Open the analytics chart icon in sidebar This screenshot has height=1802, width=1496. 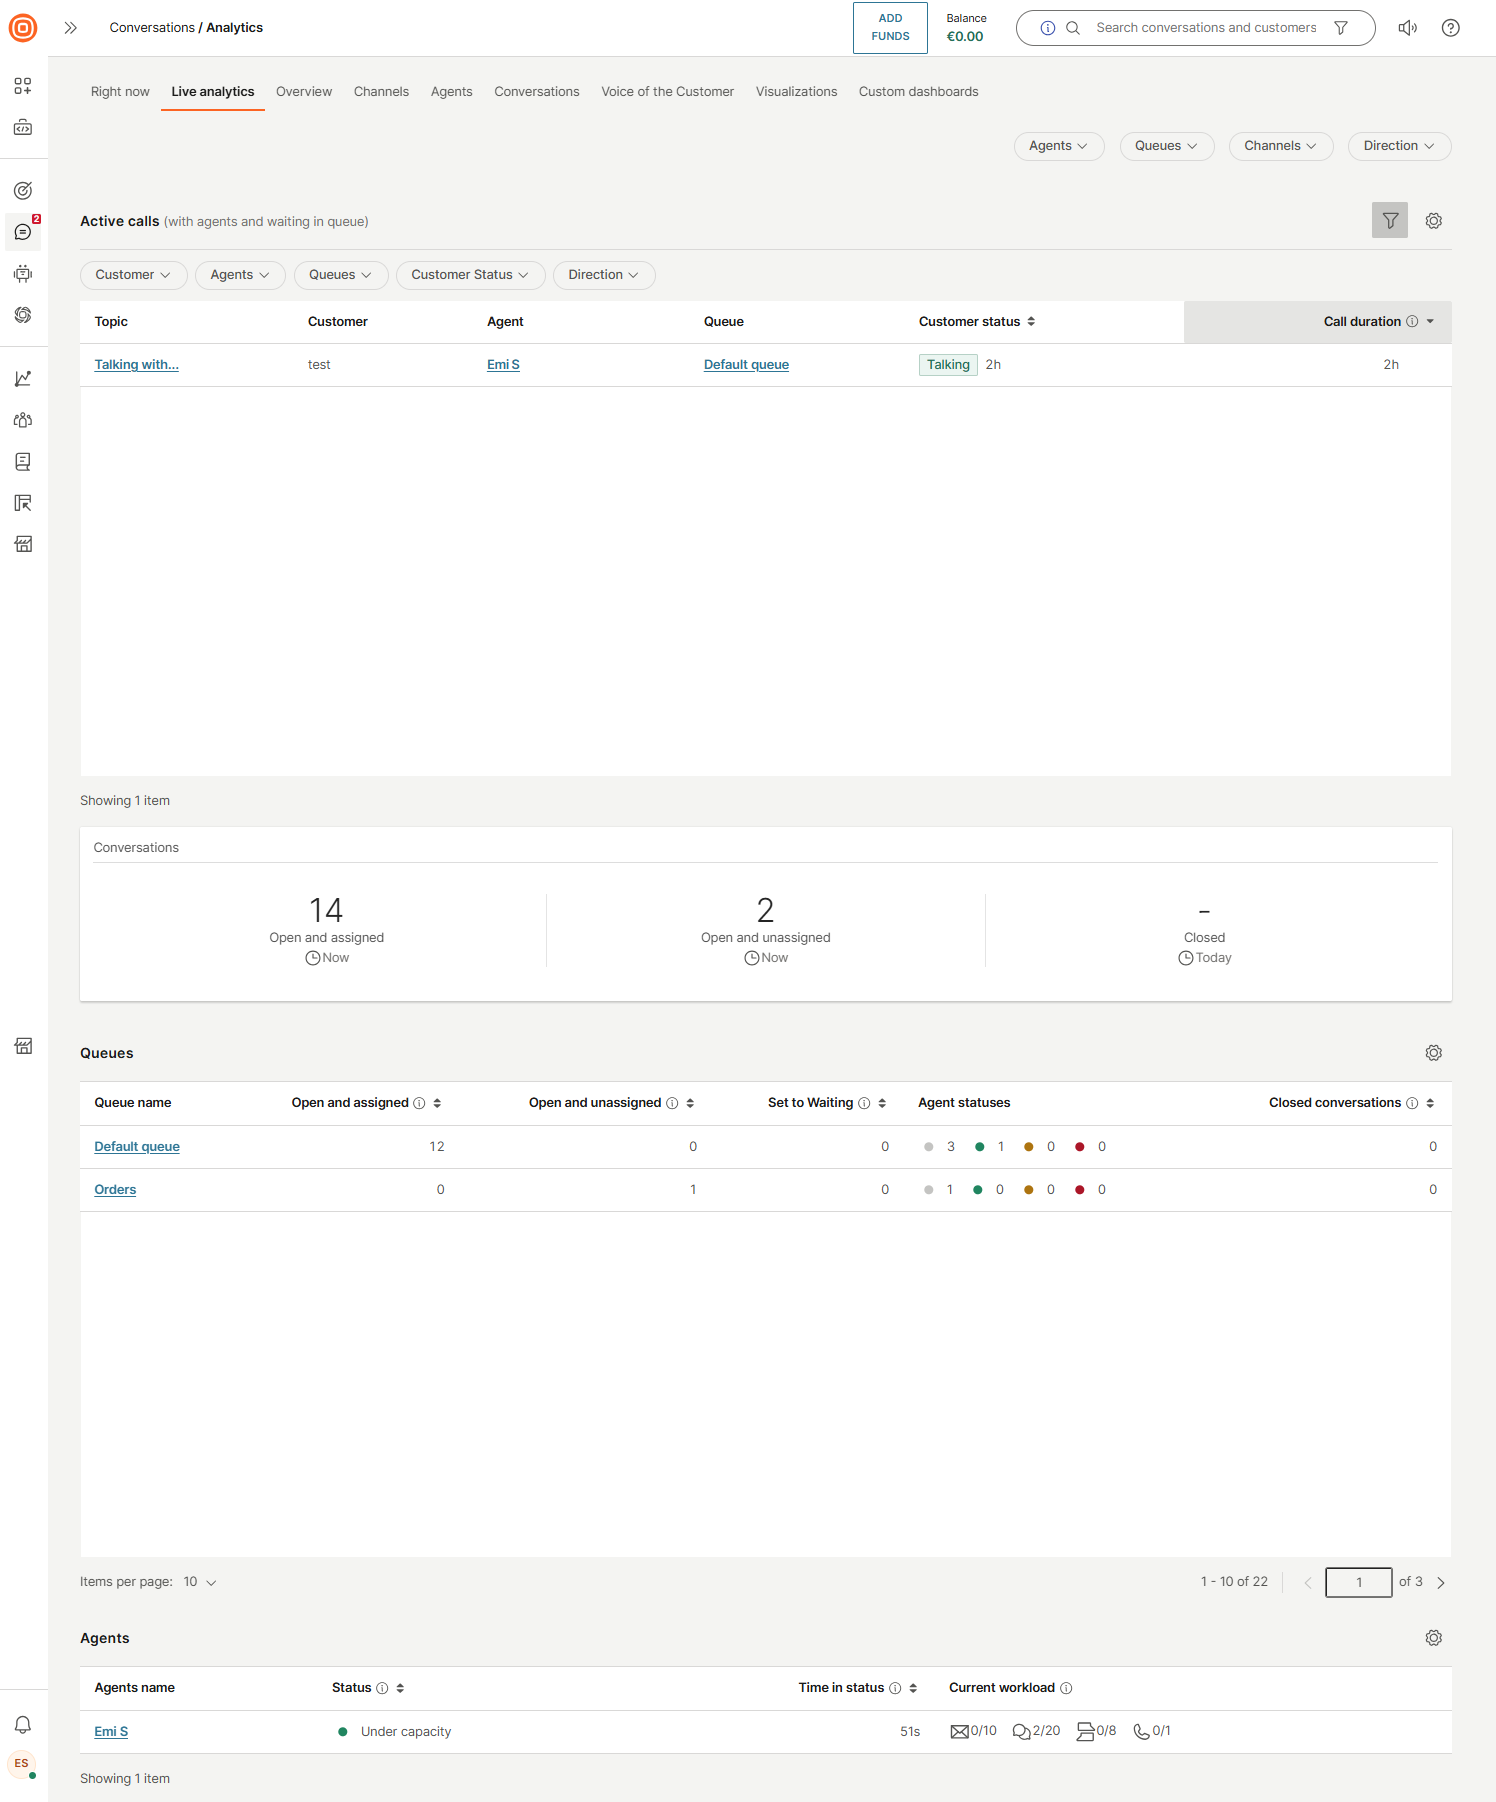pos(23,378)
